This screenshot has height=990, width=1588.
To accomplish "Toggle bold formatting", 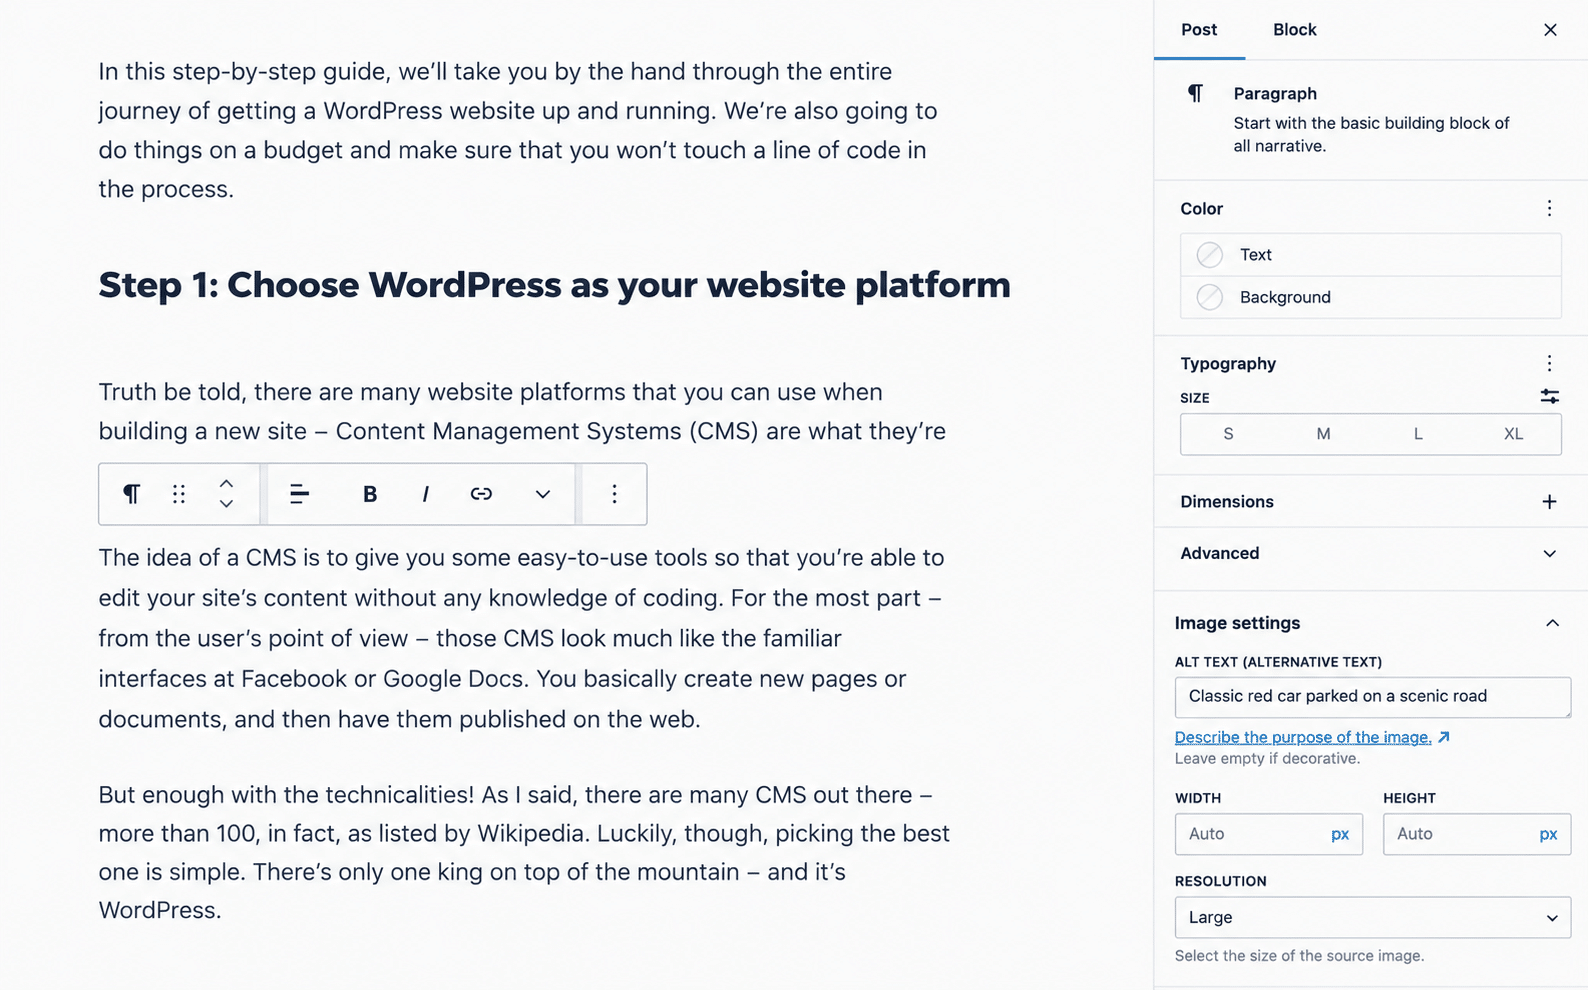I will 370,494.
